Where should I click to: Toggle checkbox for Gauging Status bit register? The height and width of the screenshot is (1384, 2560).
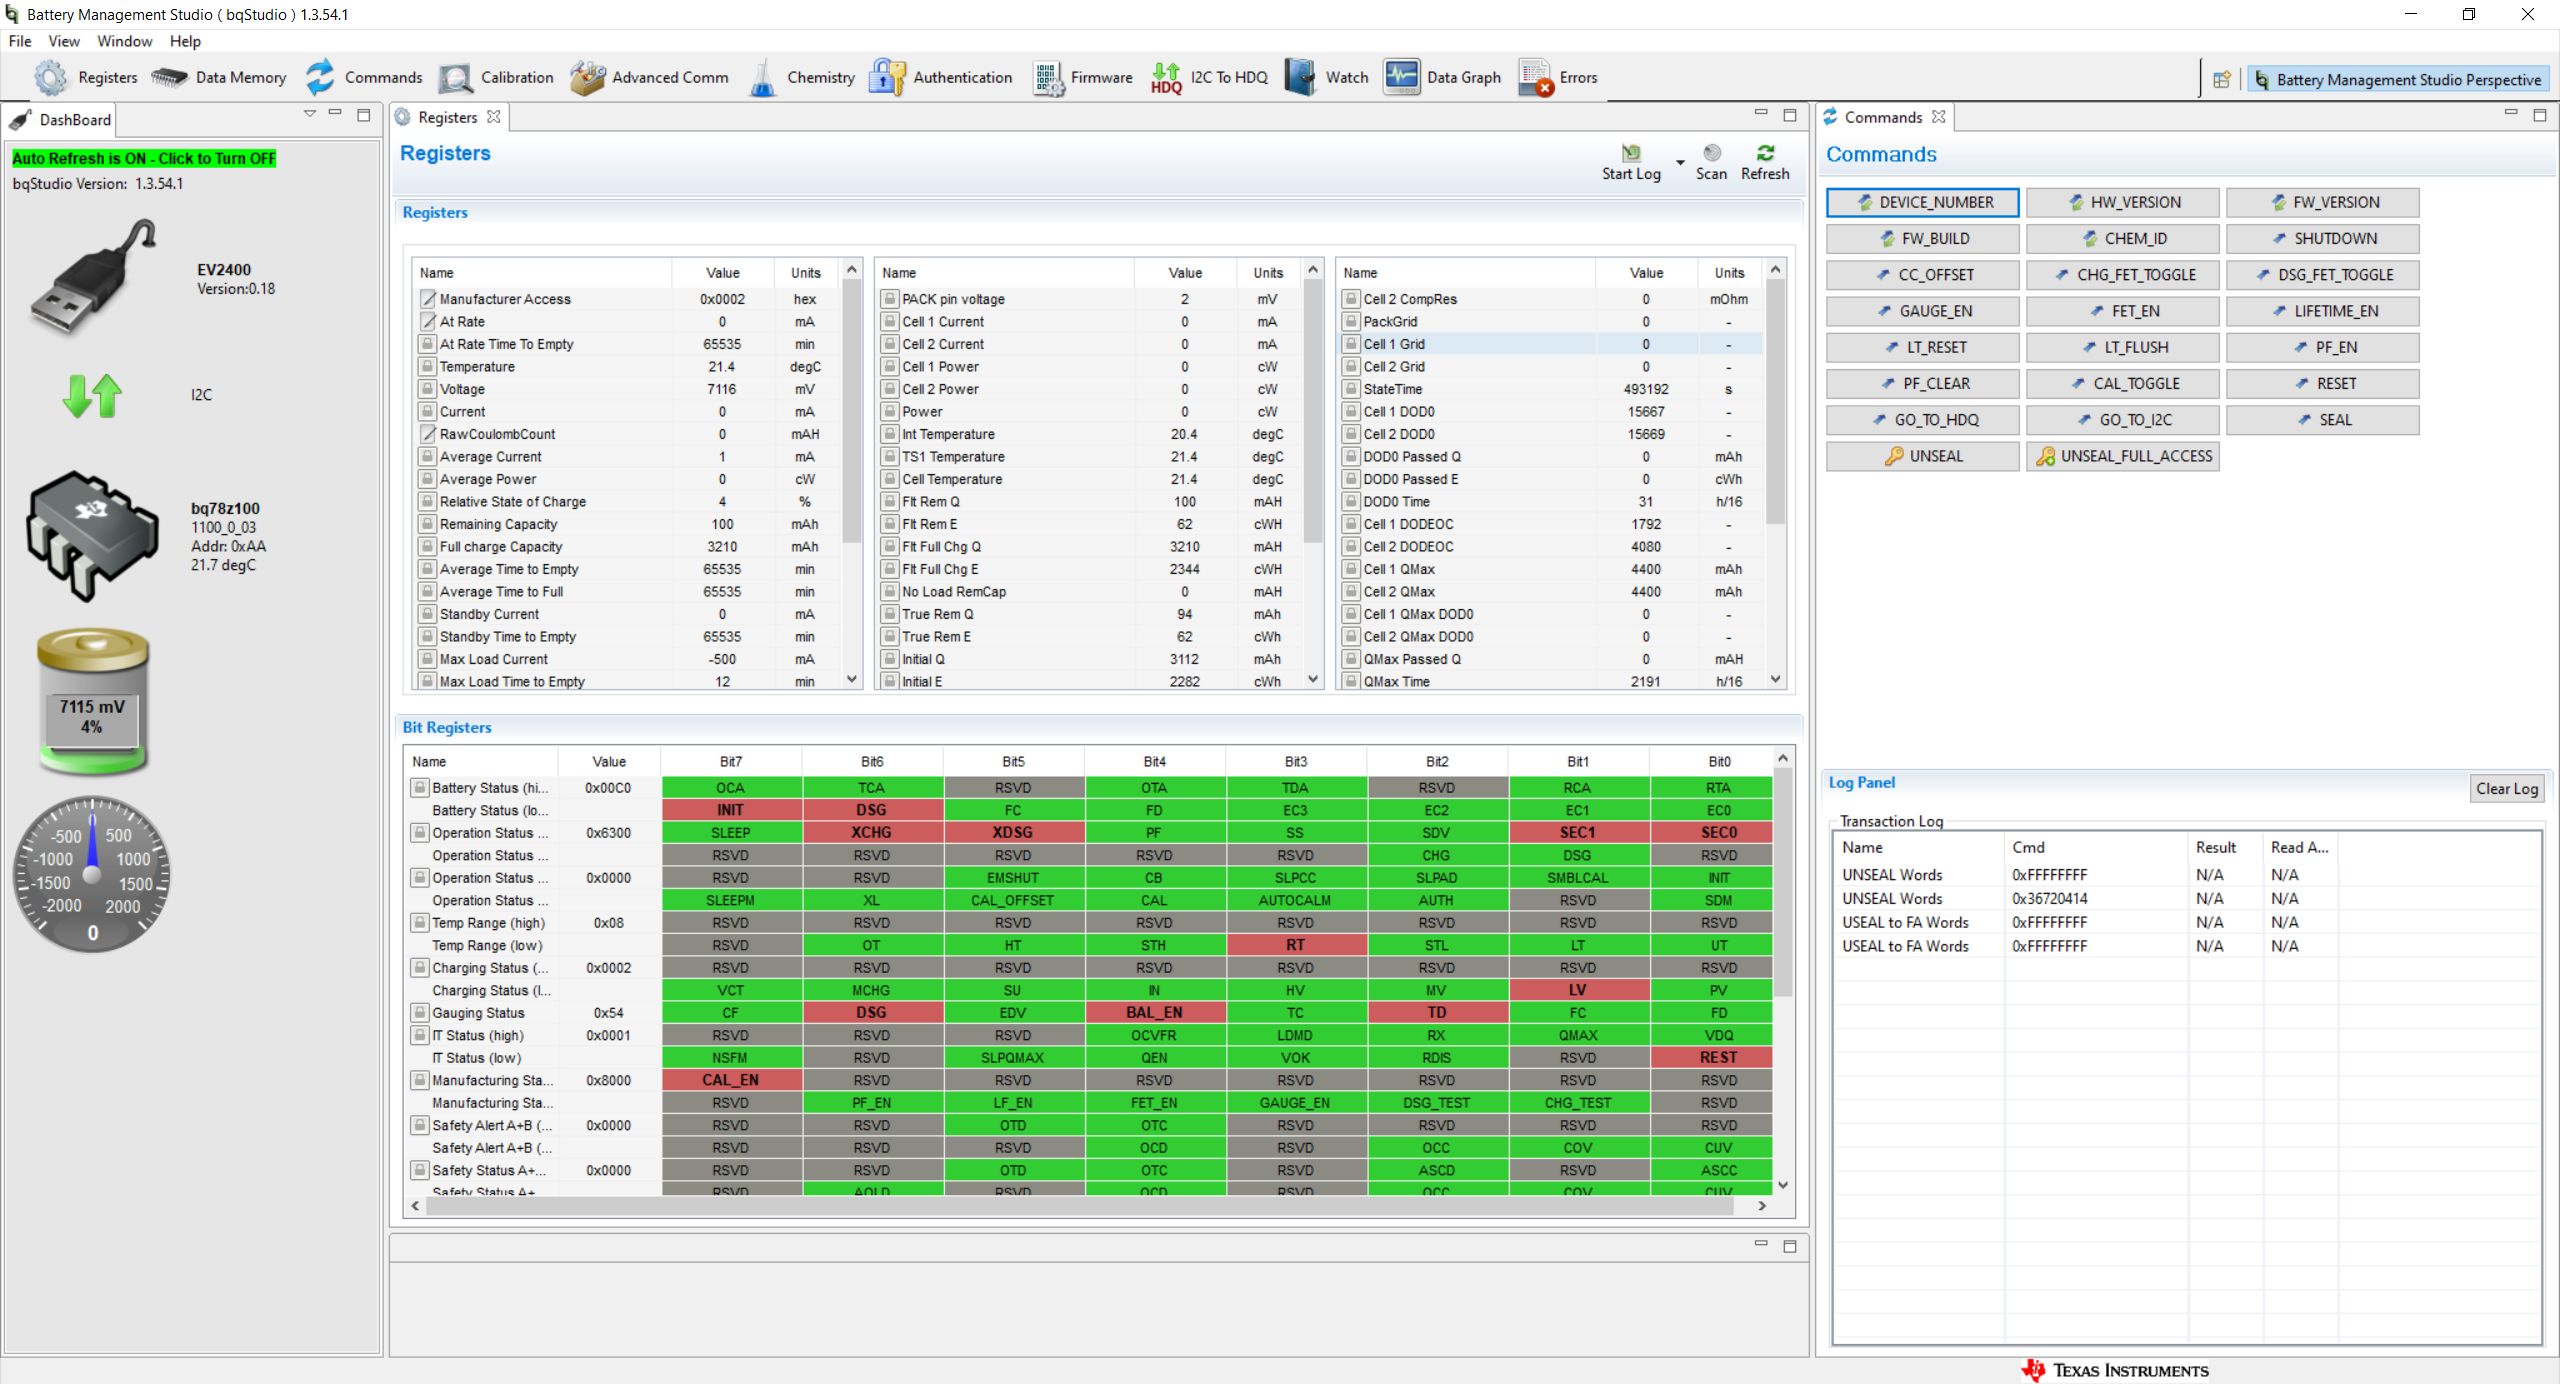pos(420,1012)
